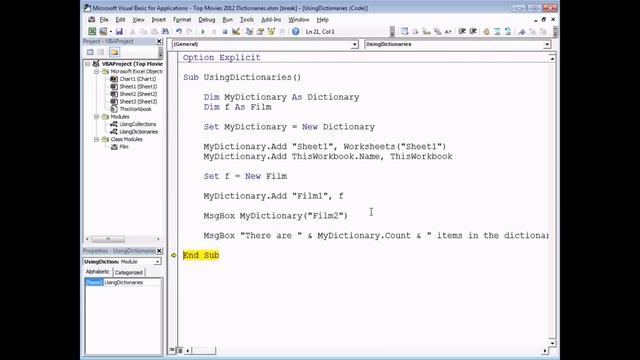Image resolution: width=640 pixels, height=360 pixels.
Task: Open the Properties object dropdown showing Module
Action: 157,262
